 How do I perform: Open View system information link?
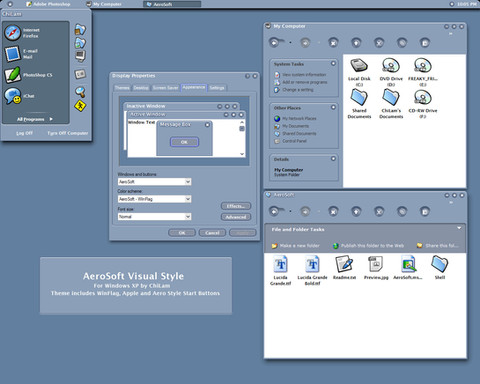click(300, 75)
